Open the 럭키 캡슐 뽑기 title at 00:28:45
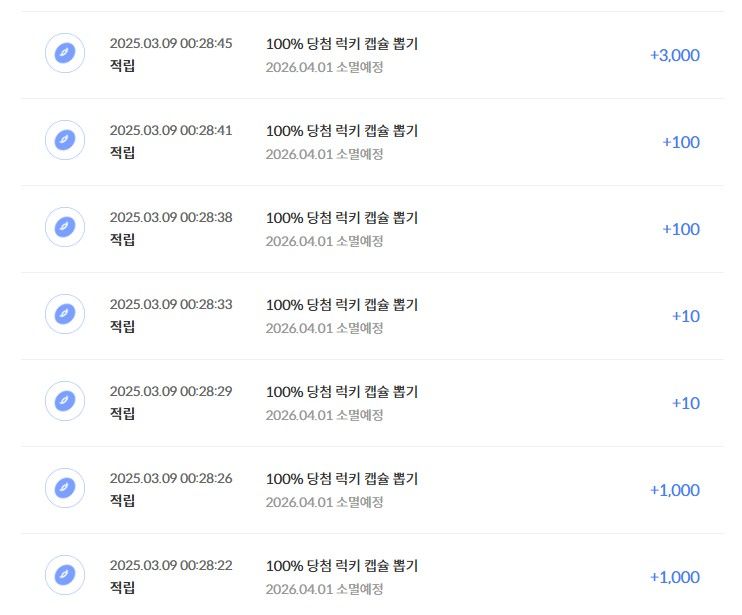 [x=342, y=44]
